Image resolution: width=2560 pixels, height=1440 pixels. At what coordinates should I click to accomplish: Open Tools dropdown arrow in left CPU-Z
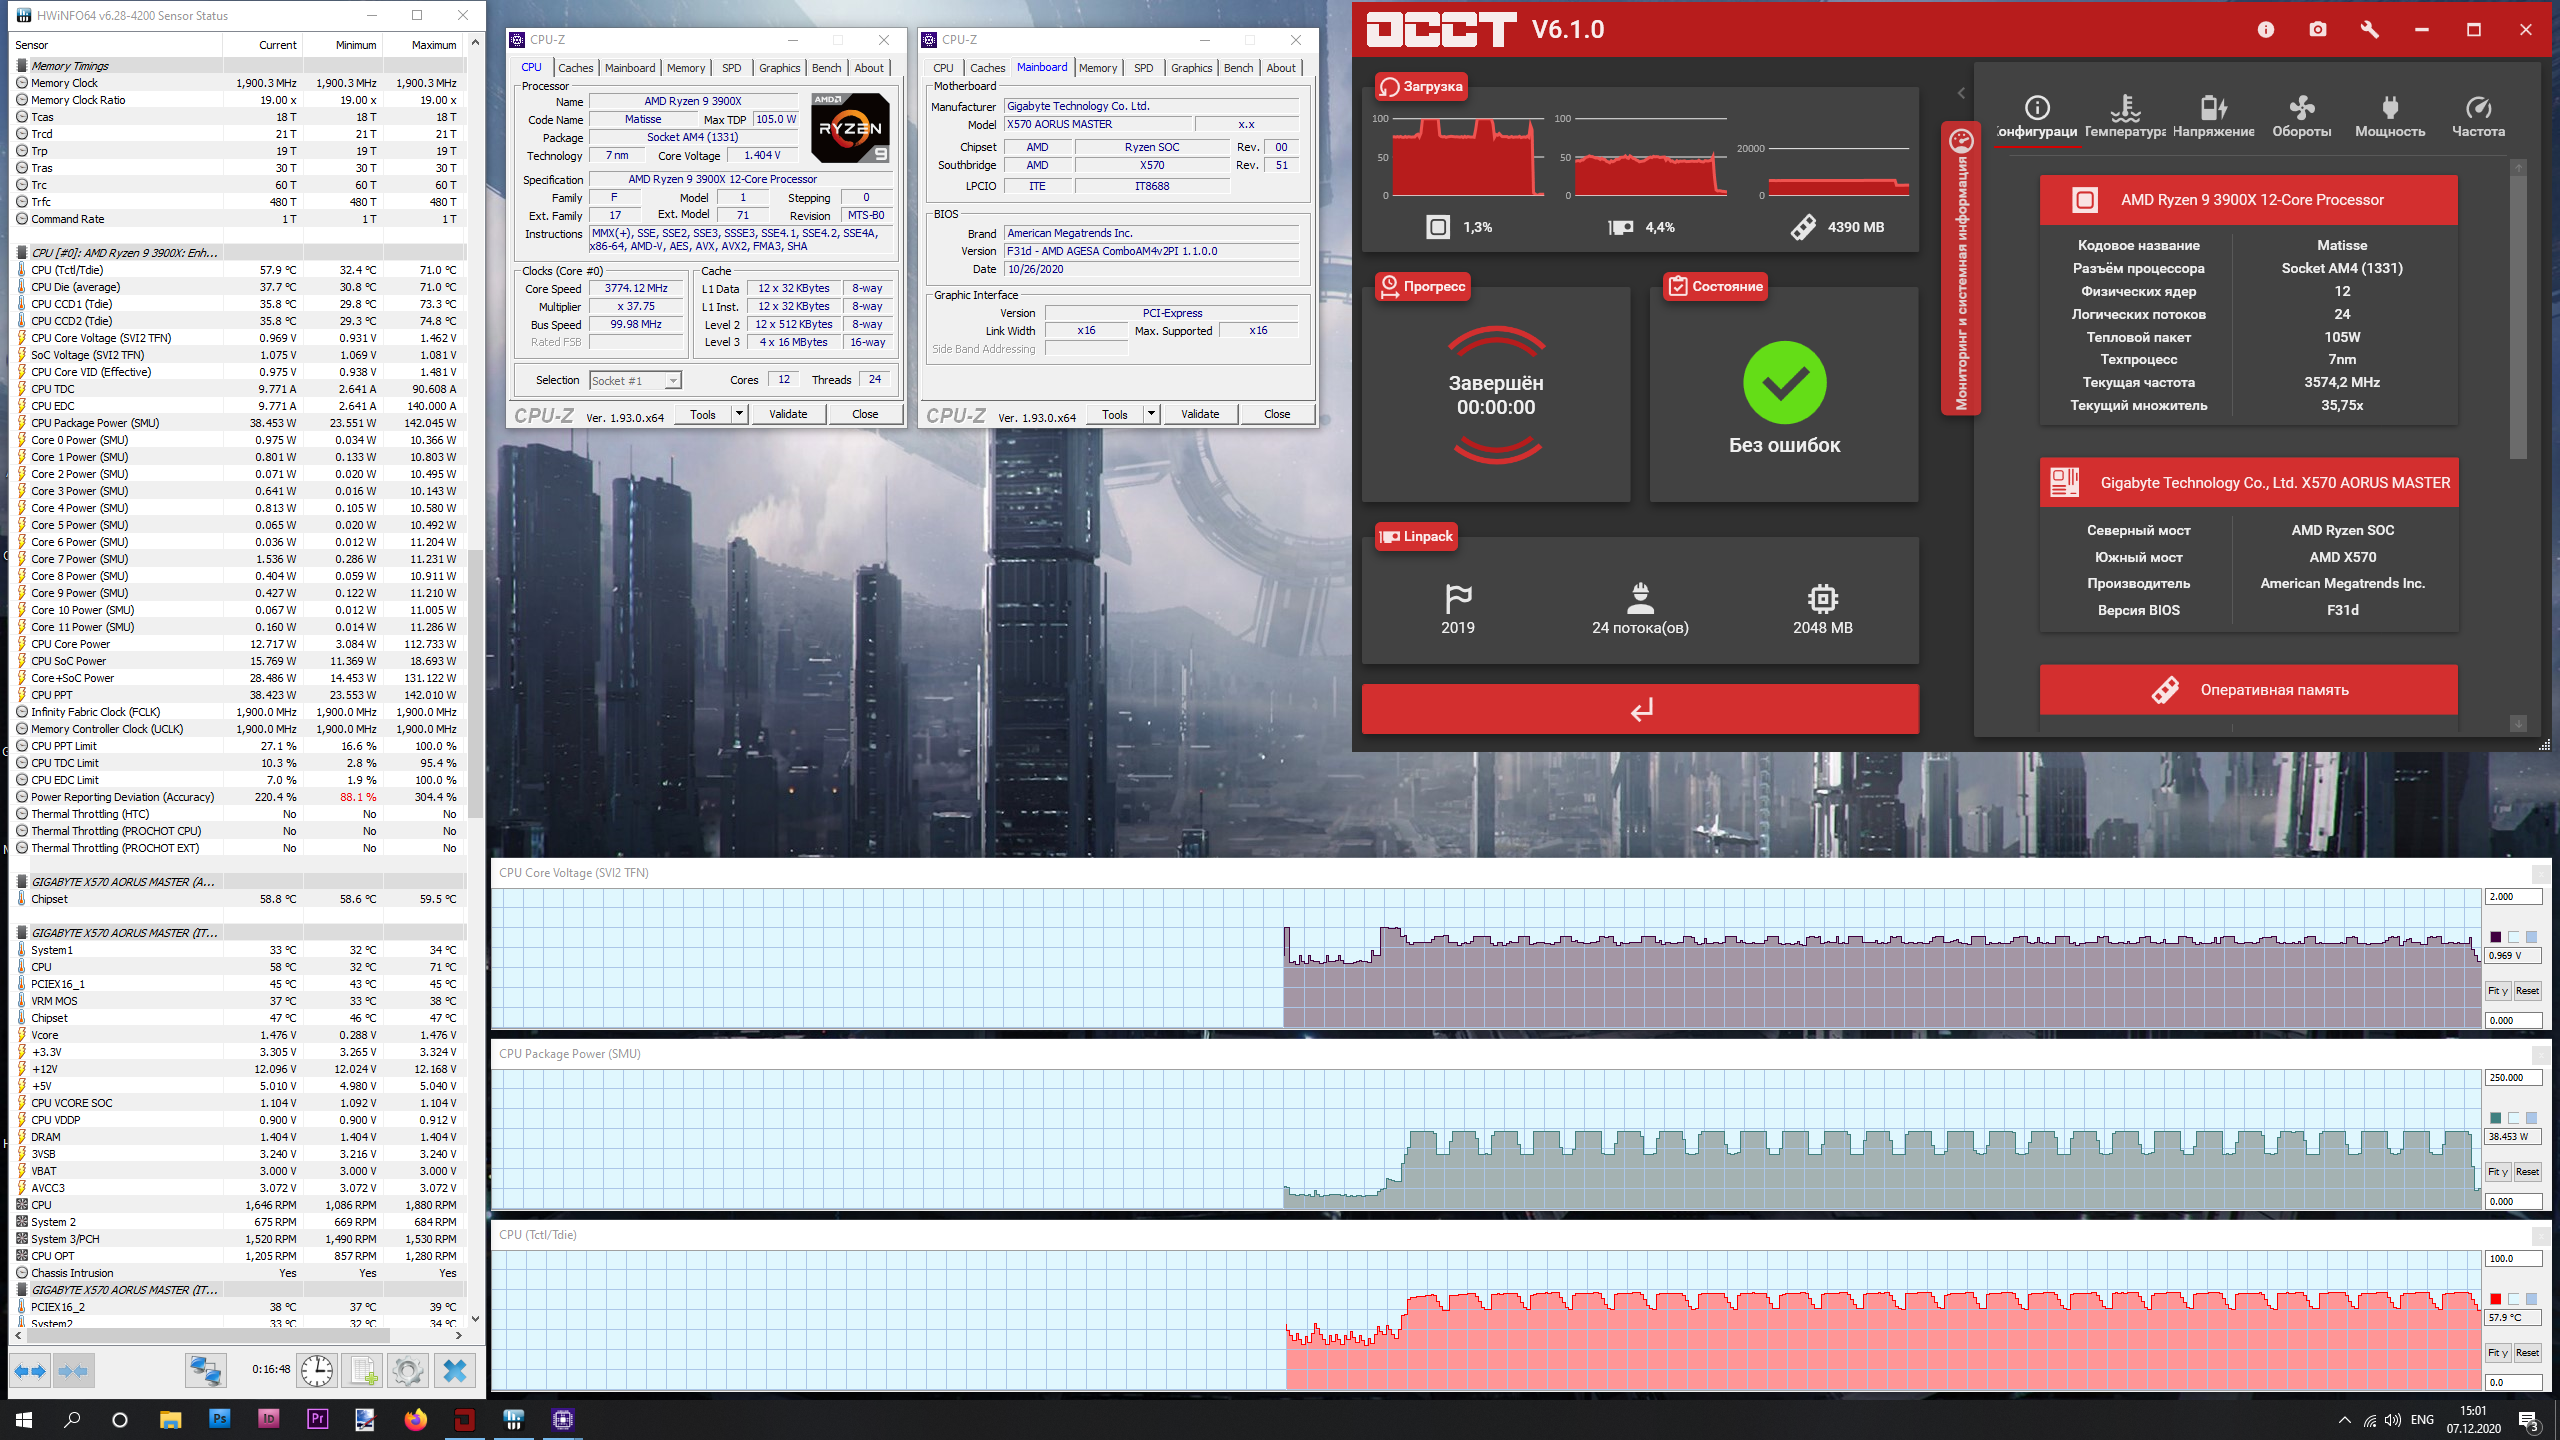739,413
